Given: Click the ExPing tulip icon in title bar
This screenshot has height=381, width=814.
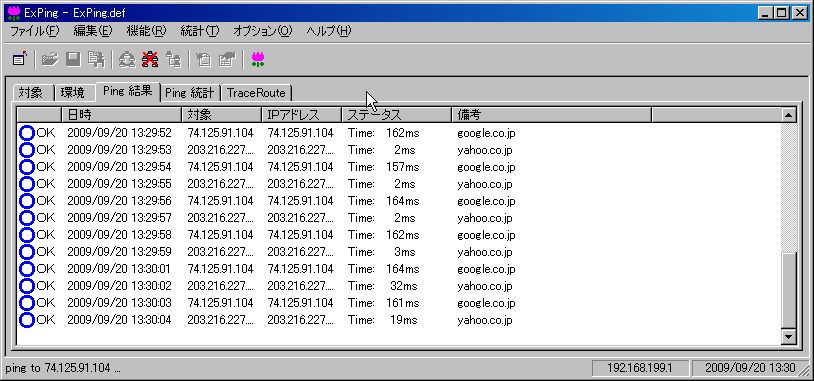Looking at the screenshot, I should tap(13, 12).
